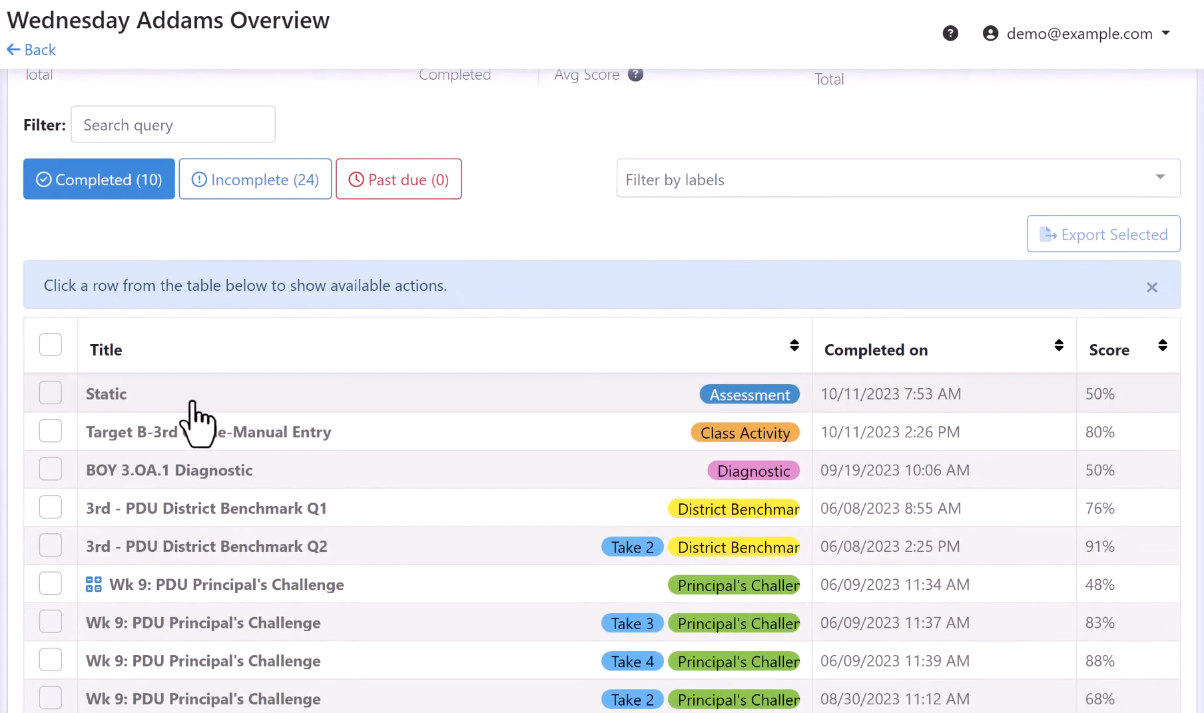The image size is (1204, 713).
Task: Click the Wednesday Addams Overview heading
Action: point(168,19)
